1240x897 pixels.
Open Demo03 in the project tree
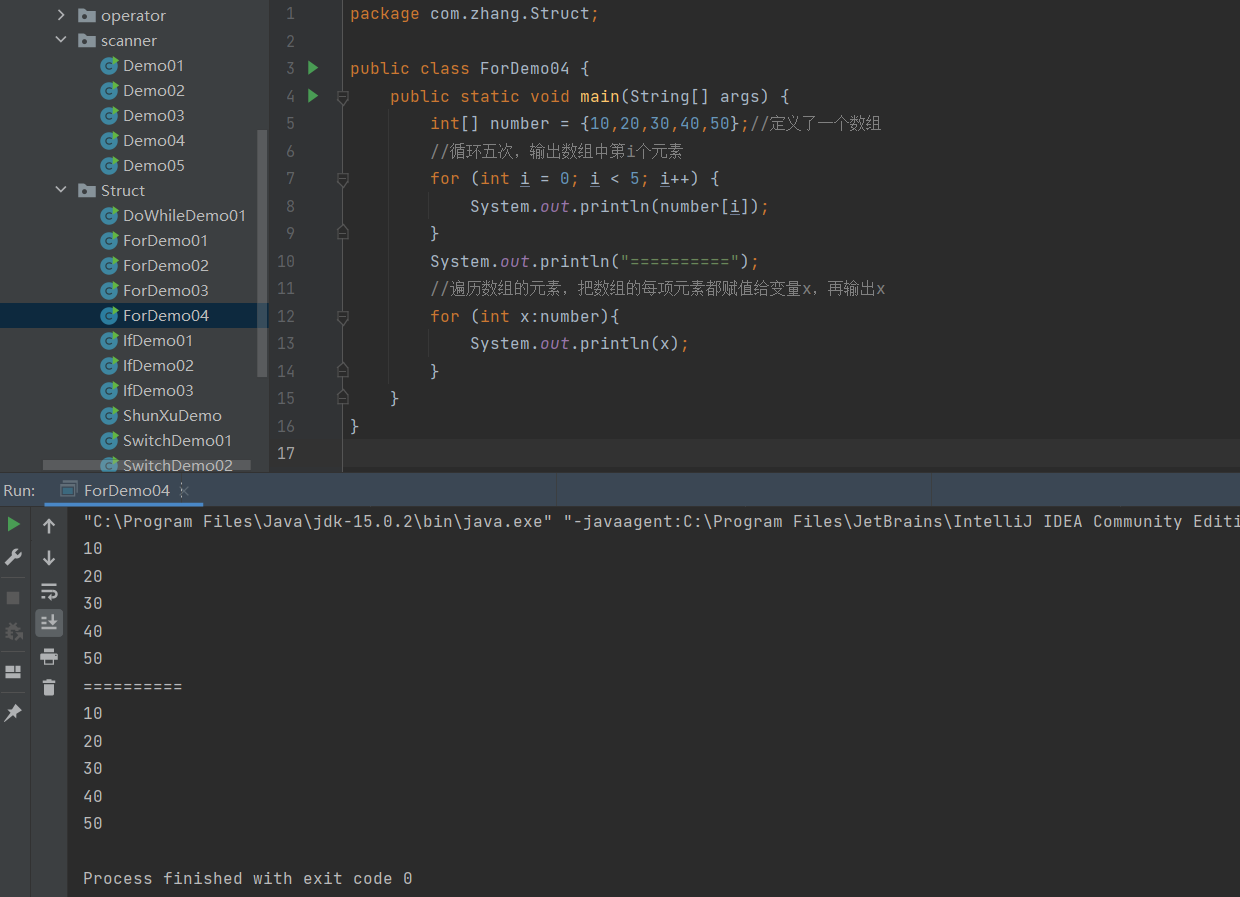tap(153, 116)
